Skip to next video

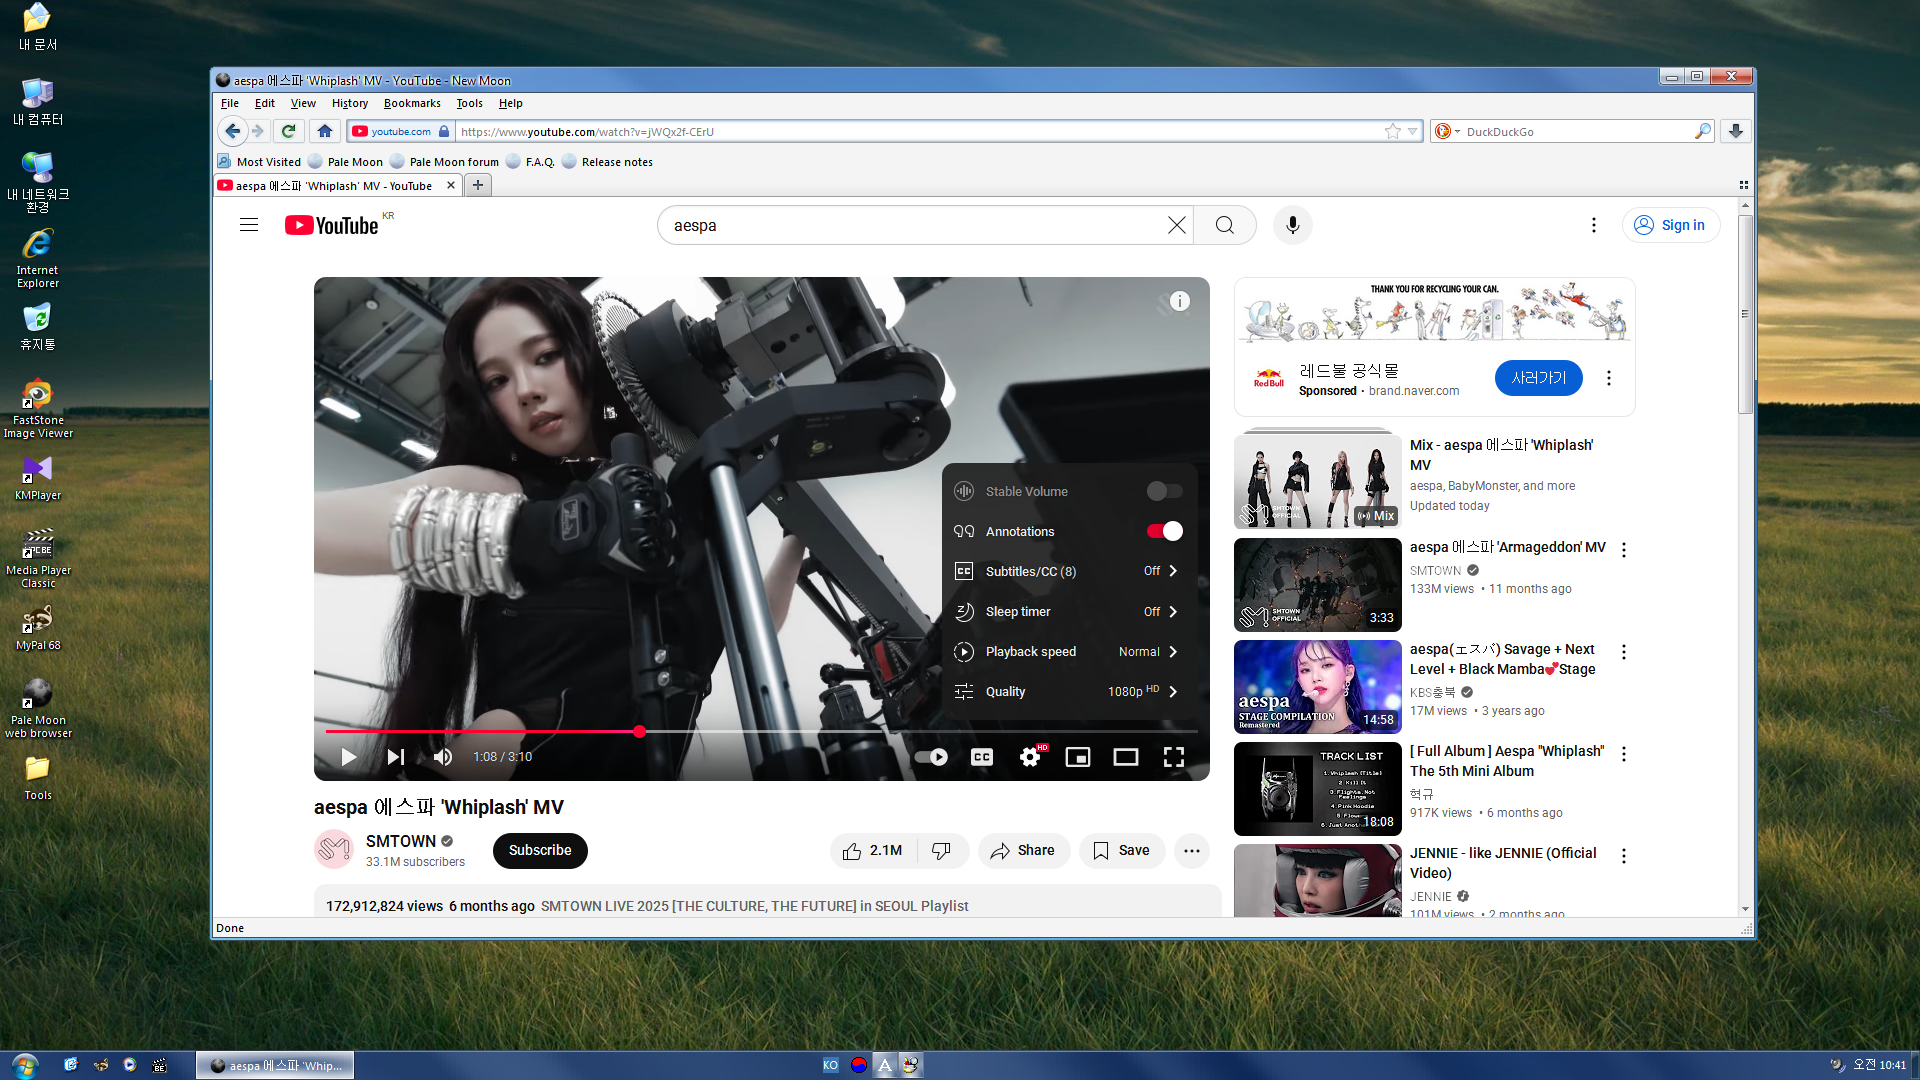(x=395, y=757)
